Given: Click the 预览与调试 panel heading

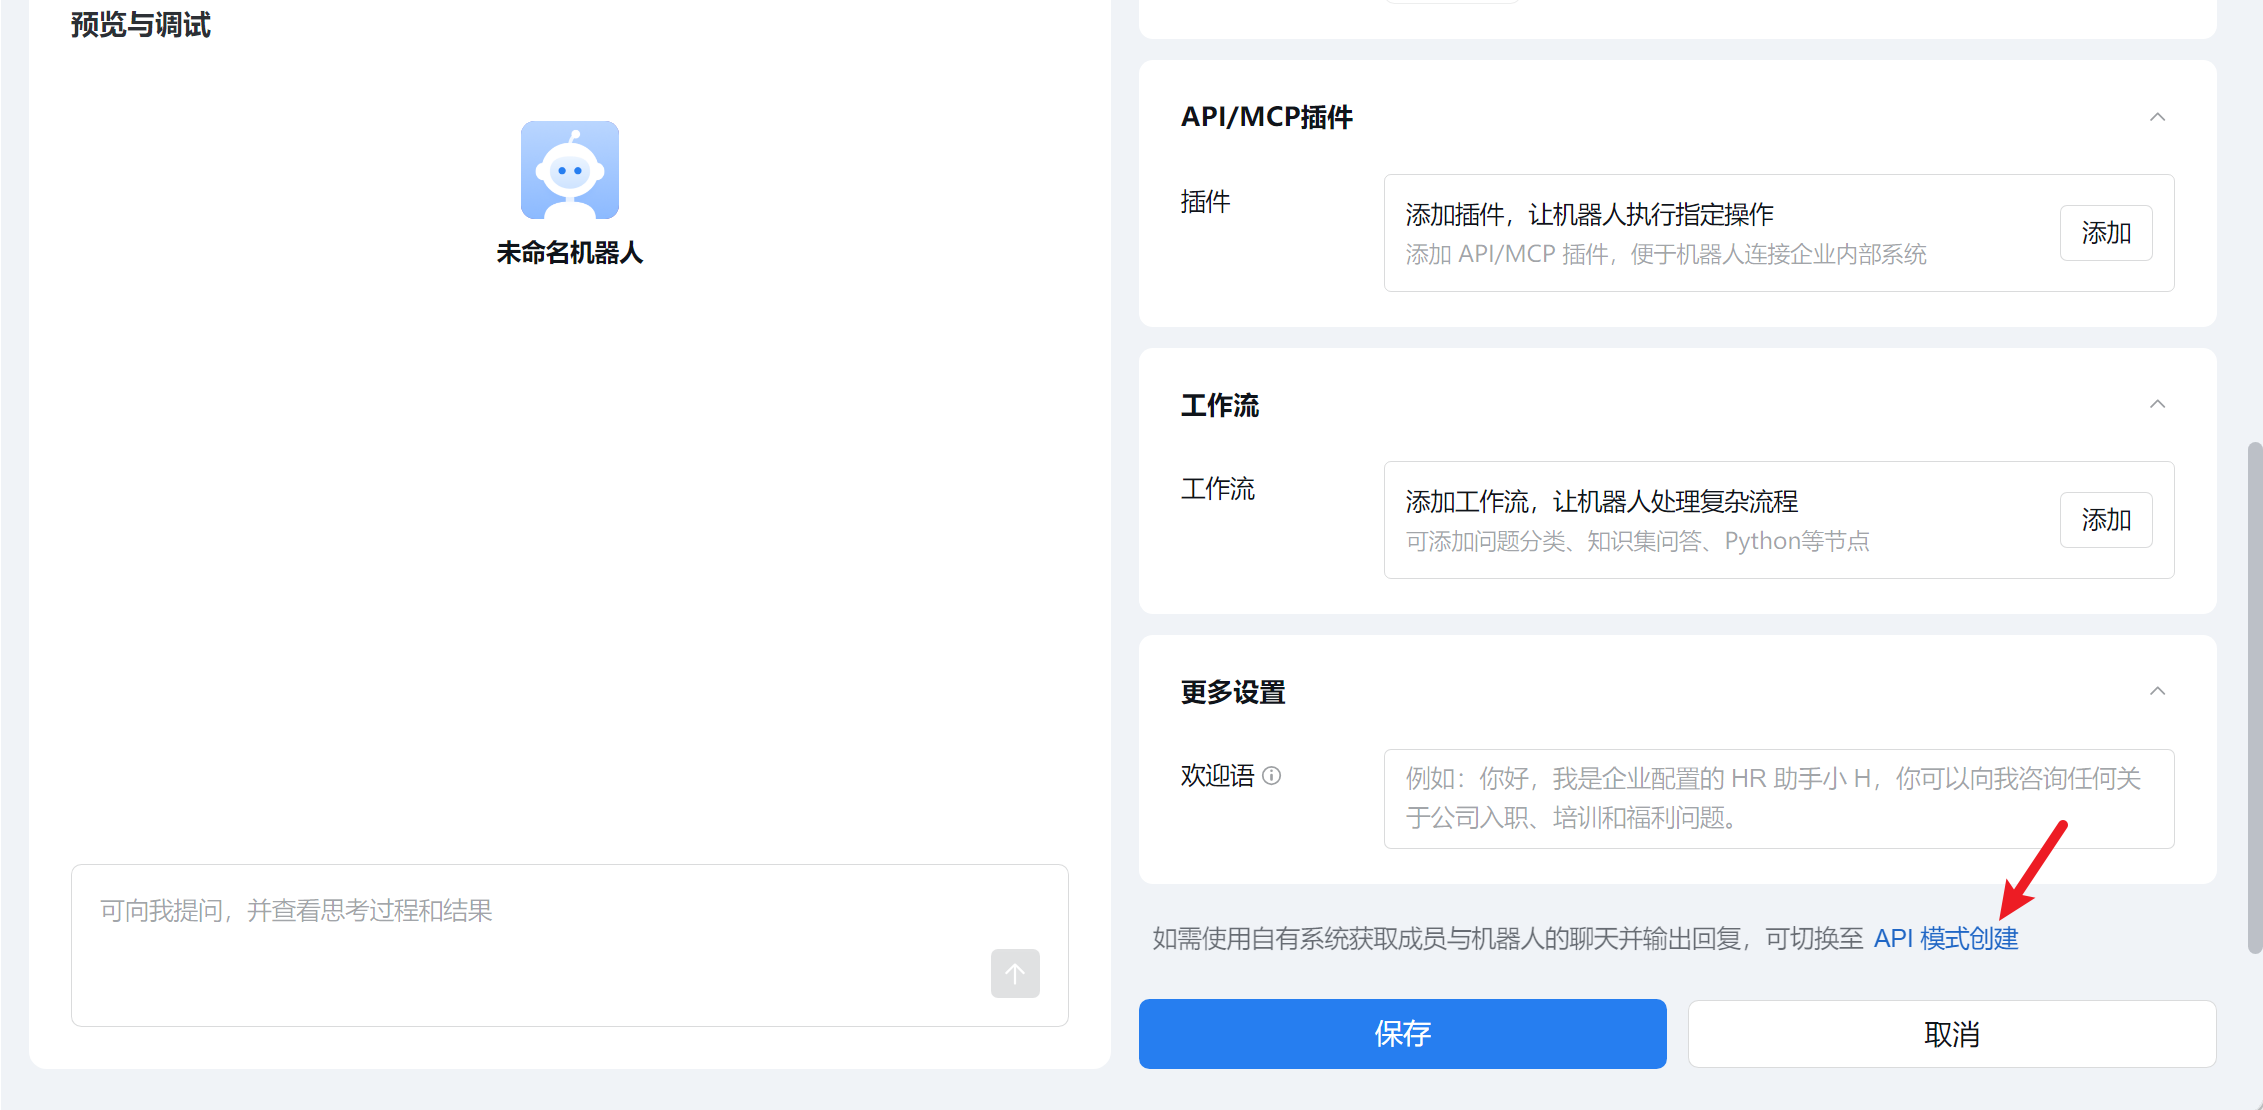Looking at the screenshot, I should 141,25.
